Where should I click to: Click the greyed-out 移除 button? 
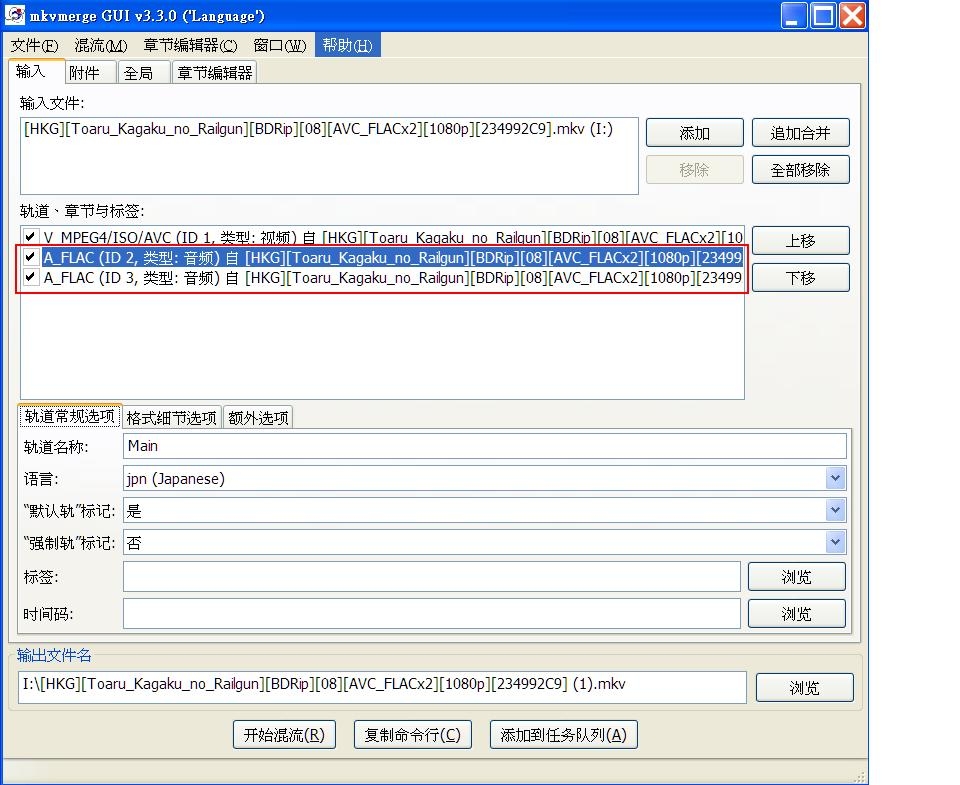pyautogui.click(x=694, y=170)
